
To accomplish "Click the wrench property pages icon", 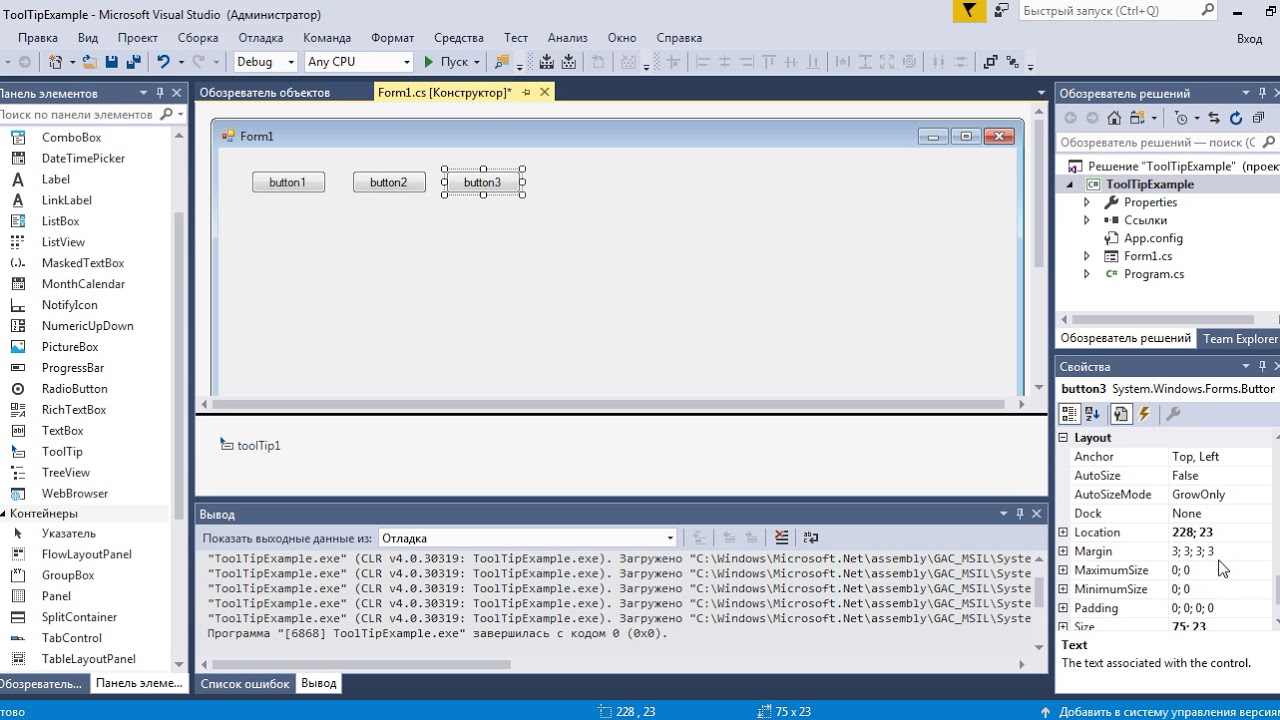I will coord(1174,414).
